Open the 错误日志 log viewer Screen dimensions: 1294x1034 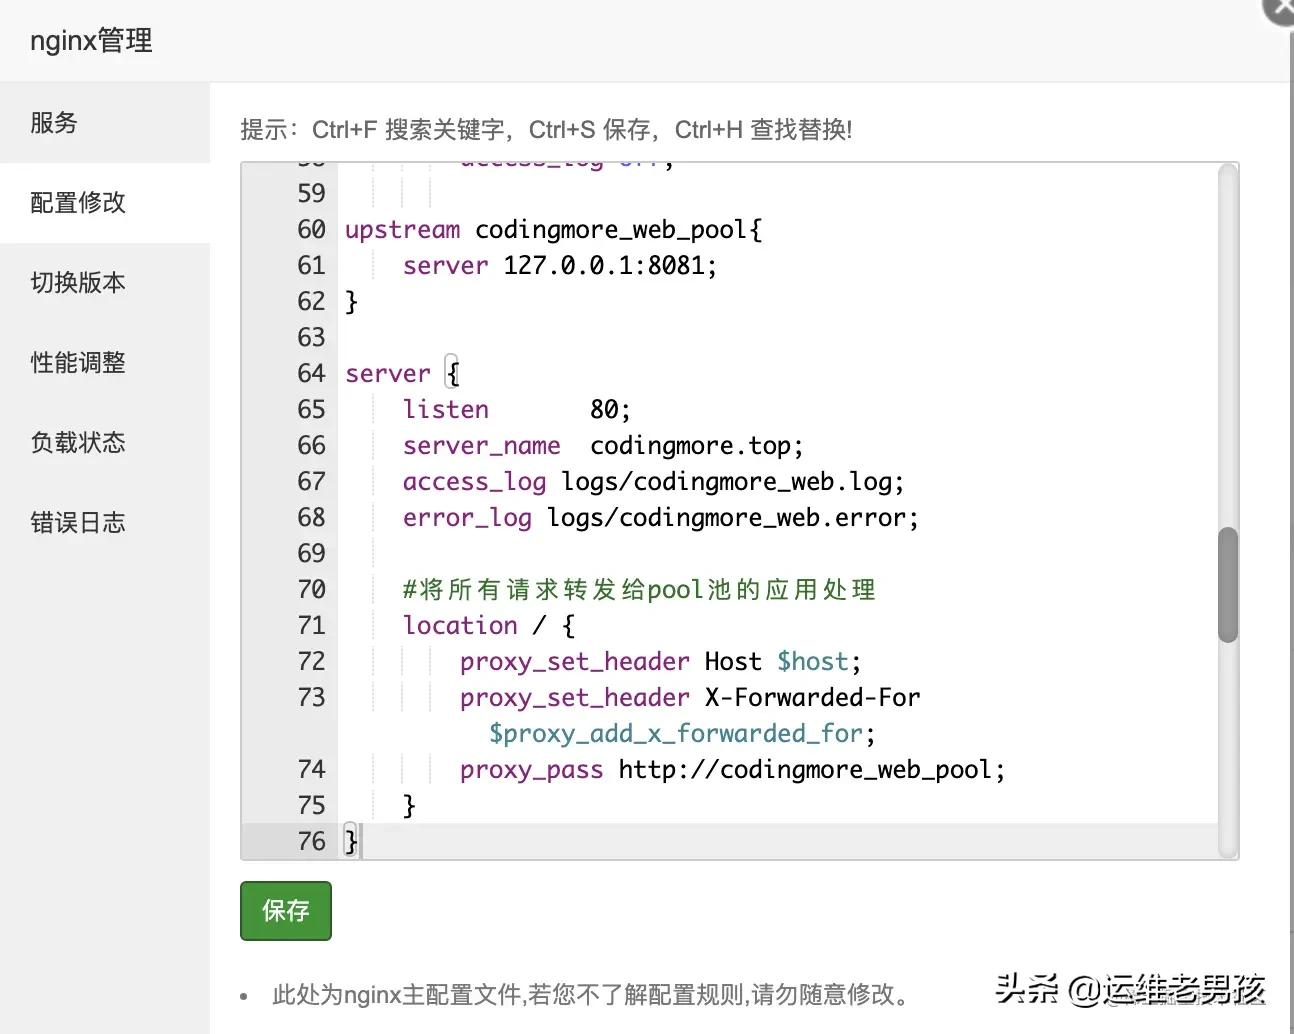[78, 522]
